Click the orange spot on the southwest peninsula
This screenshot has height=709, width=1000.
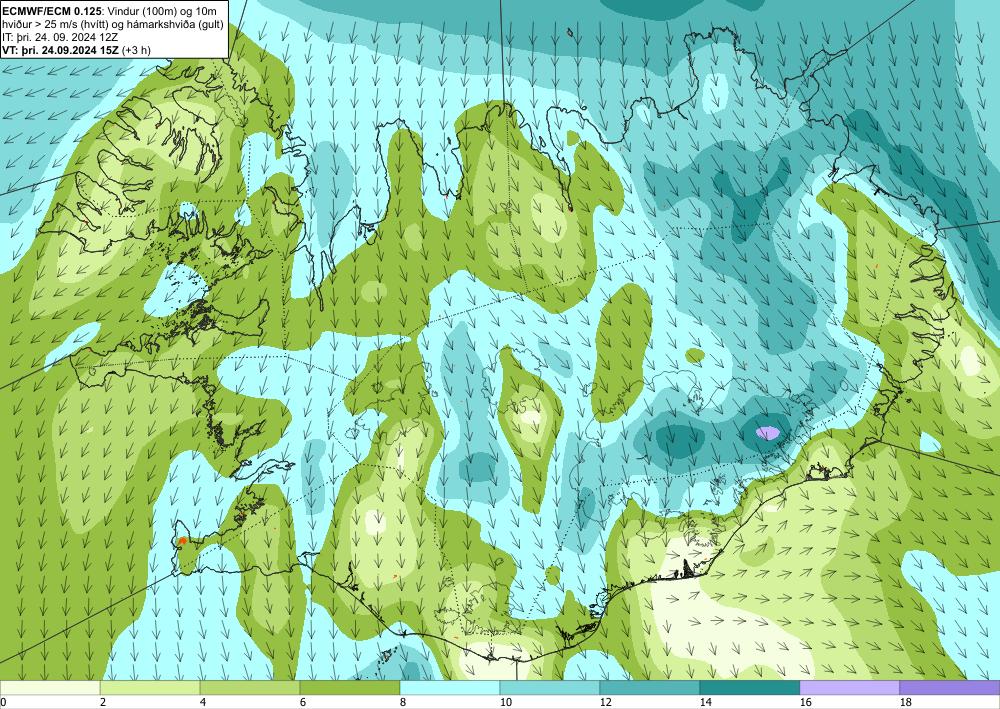pyautogui.click(x=182, y=541)
